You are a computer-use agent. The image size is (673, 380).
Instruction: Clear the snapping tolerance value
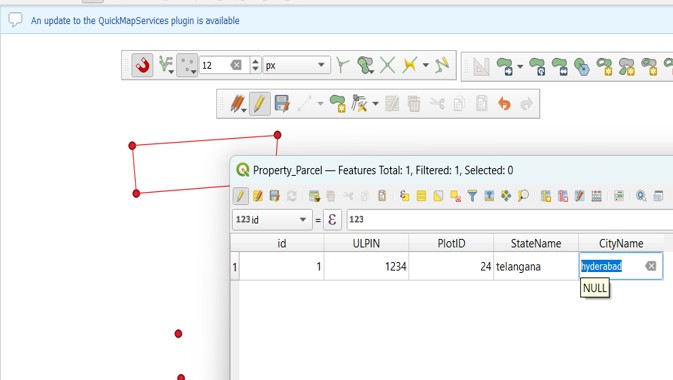coord(236,65)
